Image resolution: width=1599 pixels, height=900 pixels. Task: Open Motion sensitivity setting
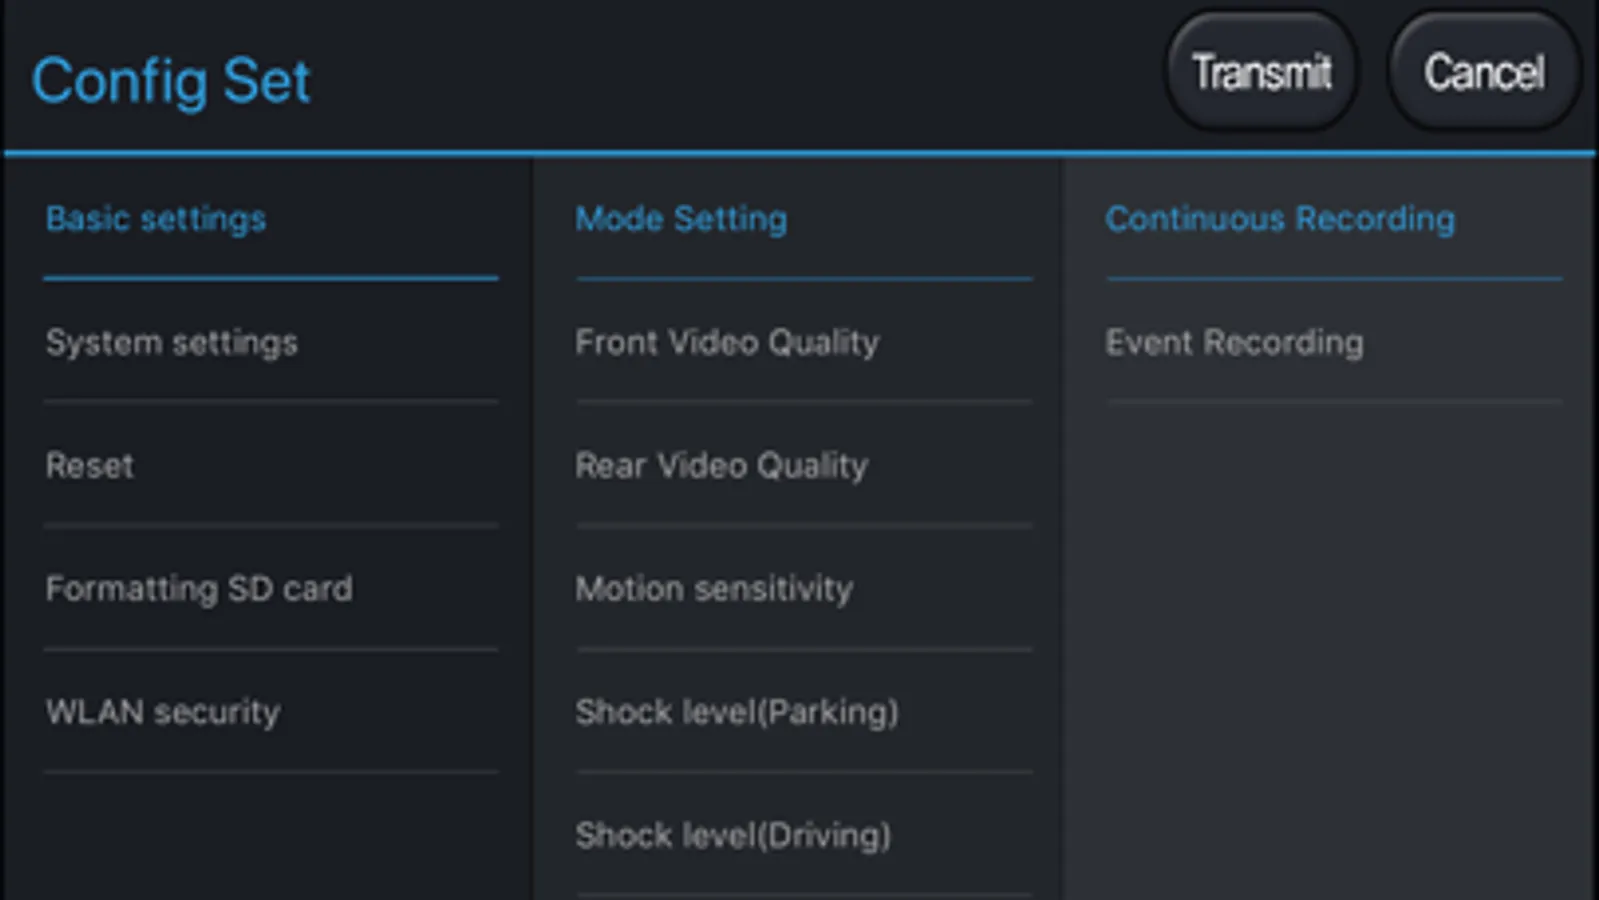714,589
